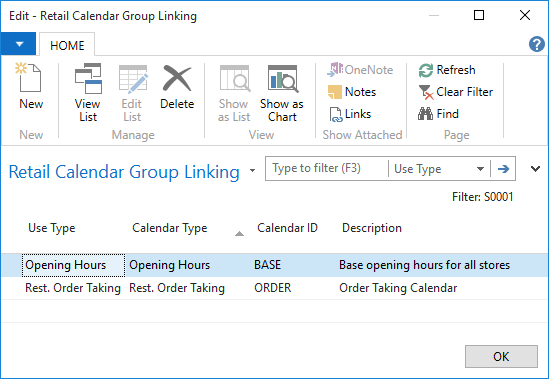This screenshot has height=379, width=549.
Task: Open the blue application menu dropdown
Action: [18, 44]
